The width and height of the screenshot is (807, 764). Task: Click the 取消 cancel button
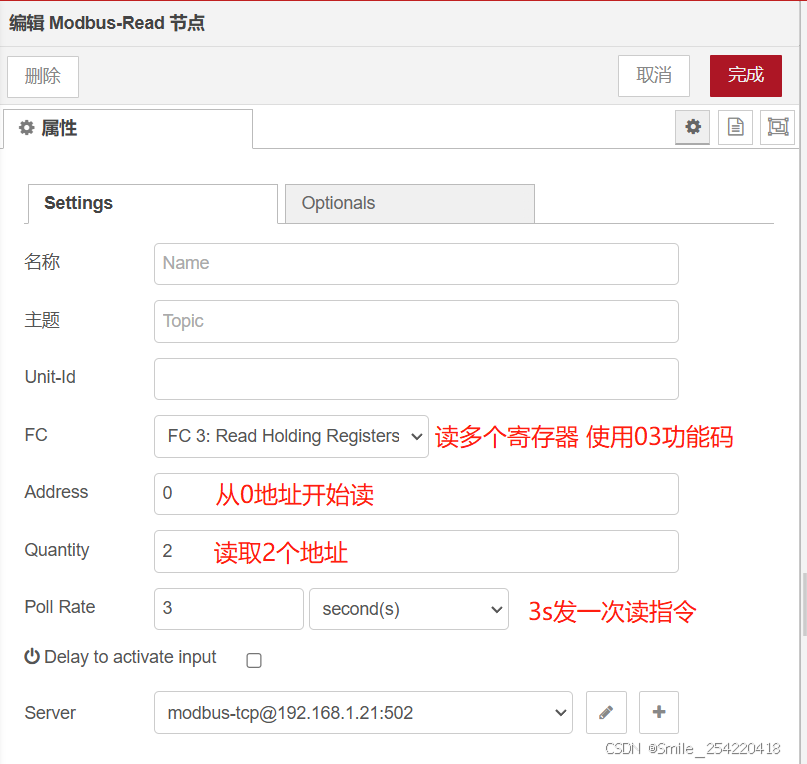click(654, 76)
